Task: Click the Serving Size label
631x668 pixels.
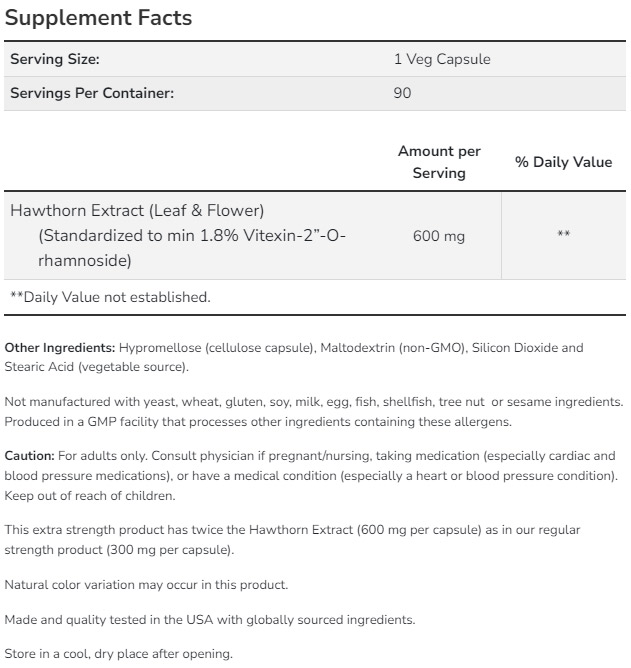Action: [54, 59]
